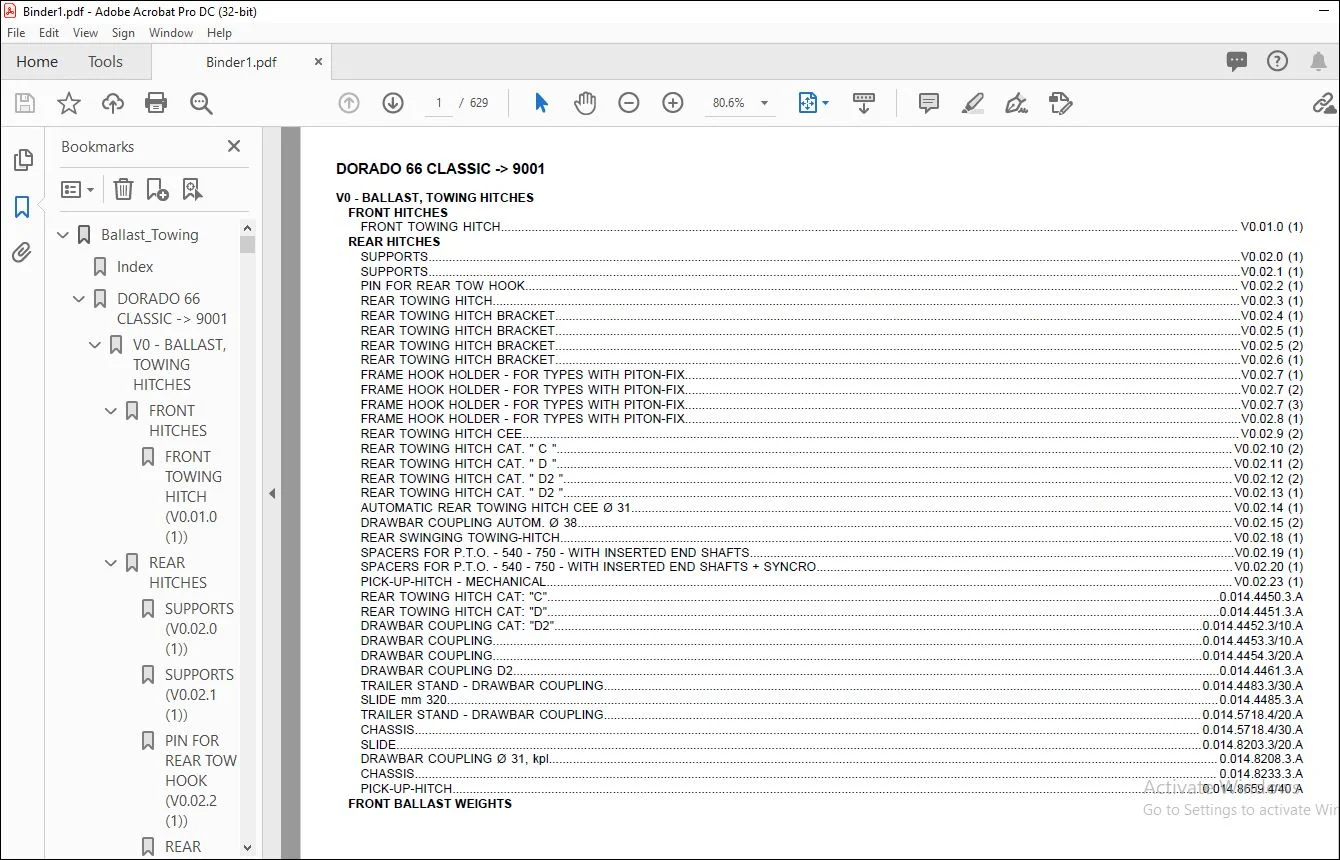Open the FRONT TOWING HITCH (V0.01.0 (1)) bookmark

click(x=193, y=497)
